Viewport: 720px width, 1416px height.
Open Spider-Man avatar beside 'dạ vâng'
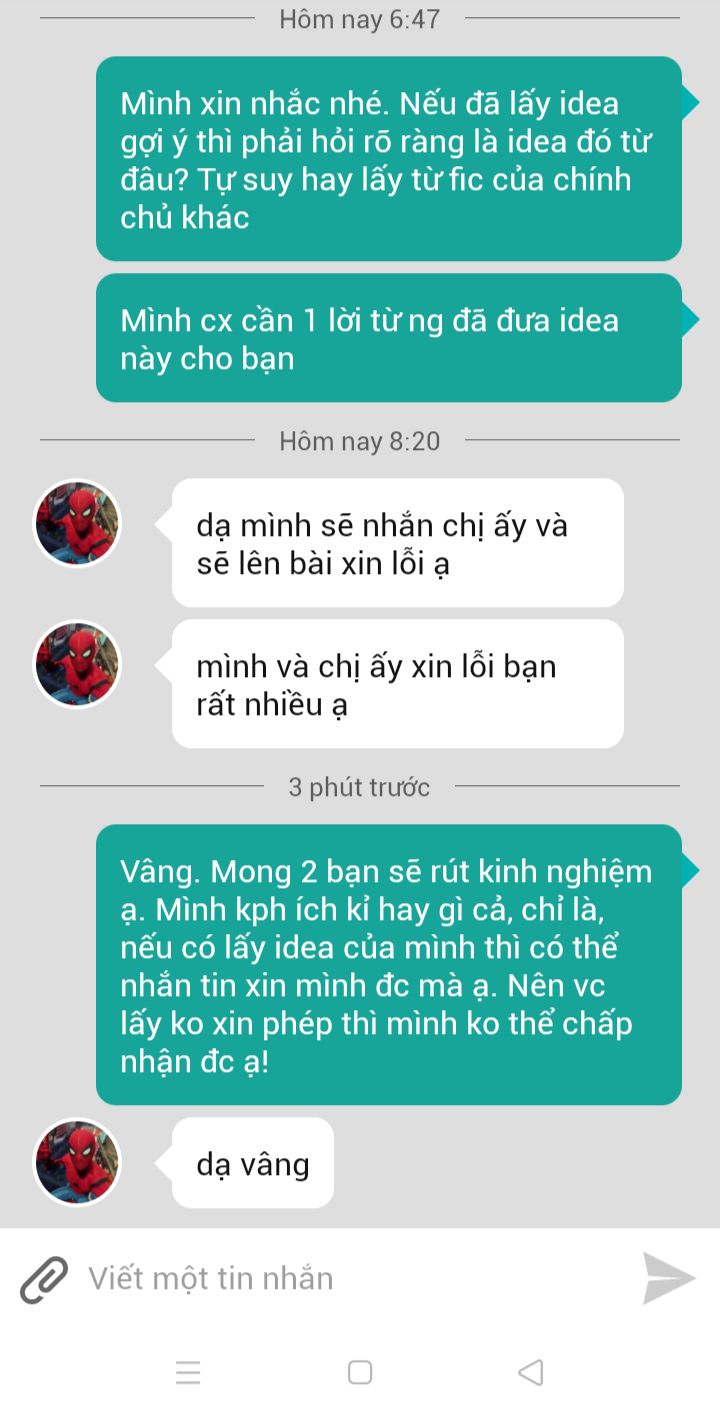[77, 1162]
